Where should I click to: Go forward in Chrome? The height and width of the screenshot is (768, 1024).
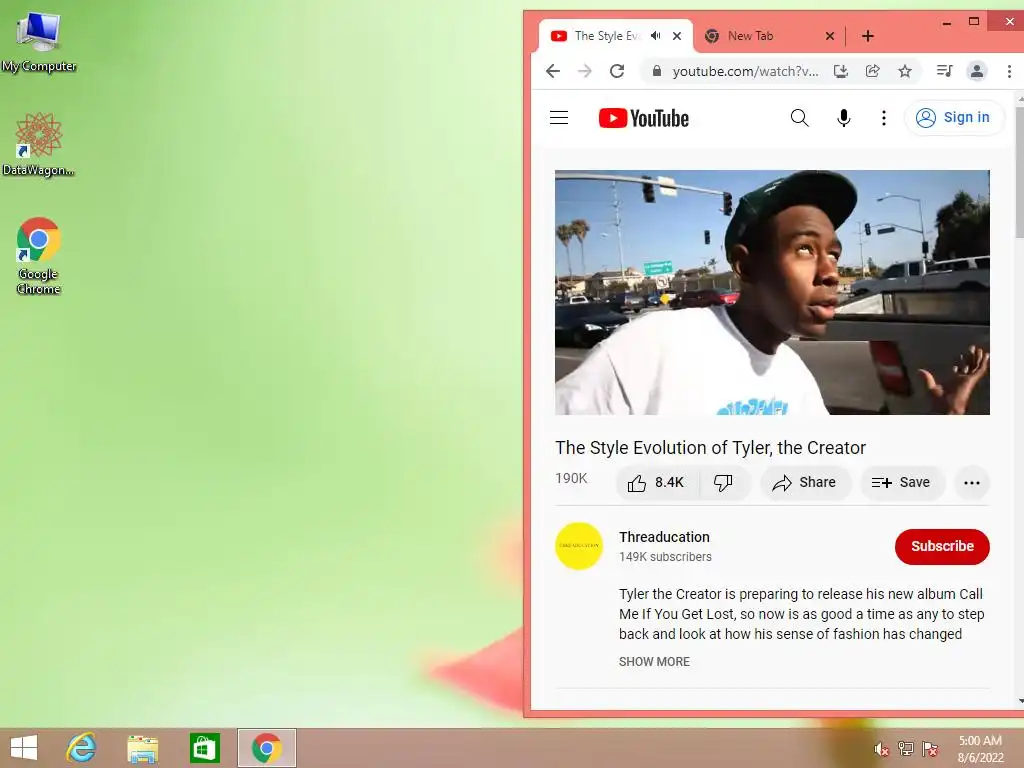(x=585, y=71)
